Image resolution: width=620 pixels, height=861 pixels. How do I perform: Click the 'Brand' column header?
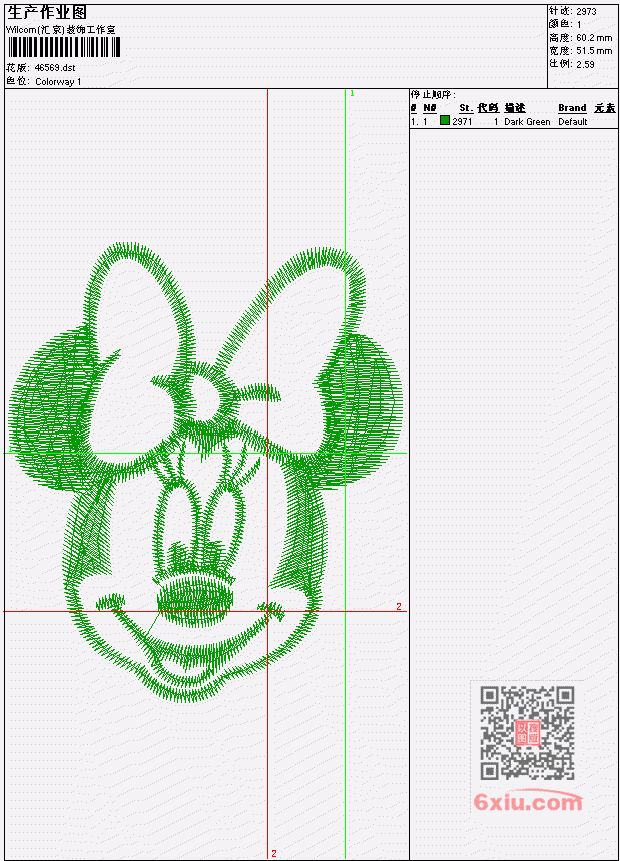(x=572, y=108)
